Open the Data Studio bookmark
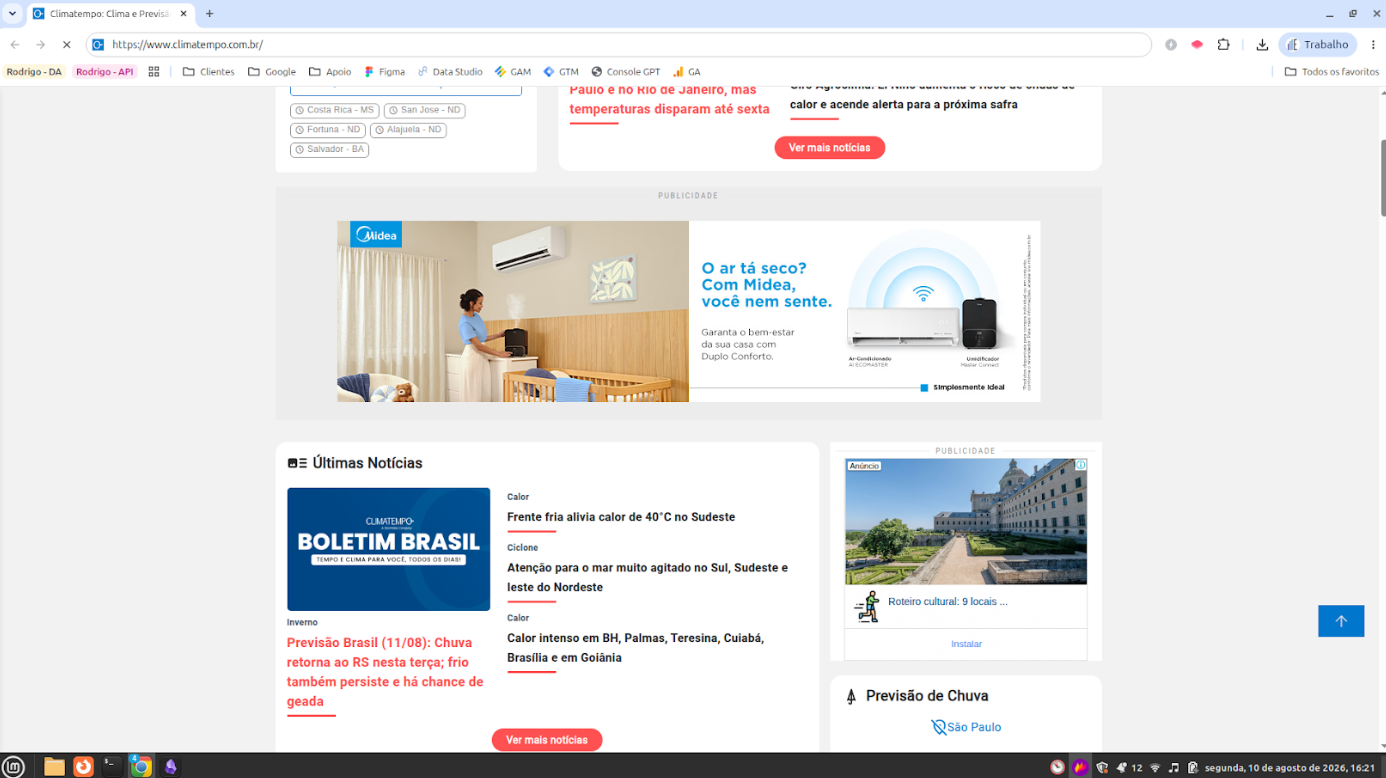 click(x=450, y=72)
